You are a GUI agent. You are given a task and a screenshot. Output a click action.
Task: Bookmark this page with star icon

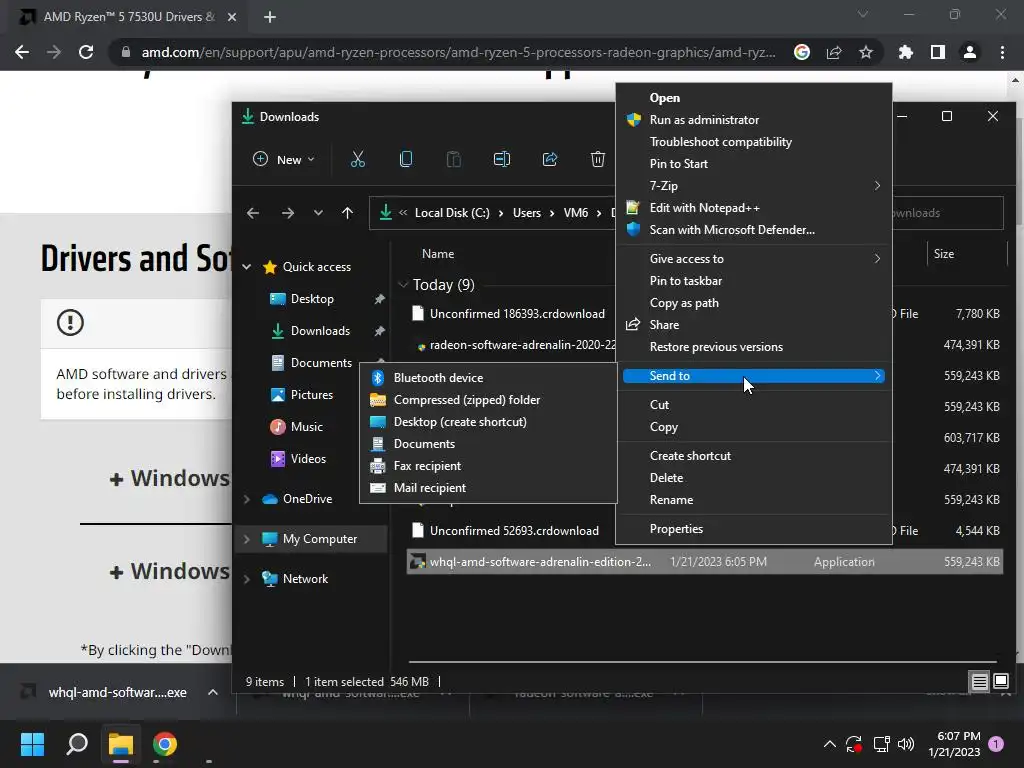coord(866,52)
